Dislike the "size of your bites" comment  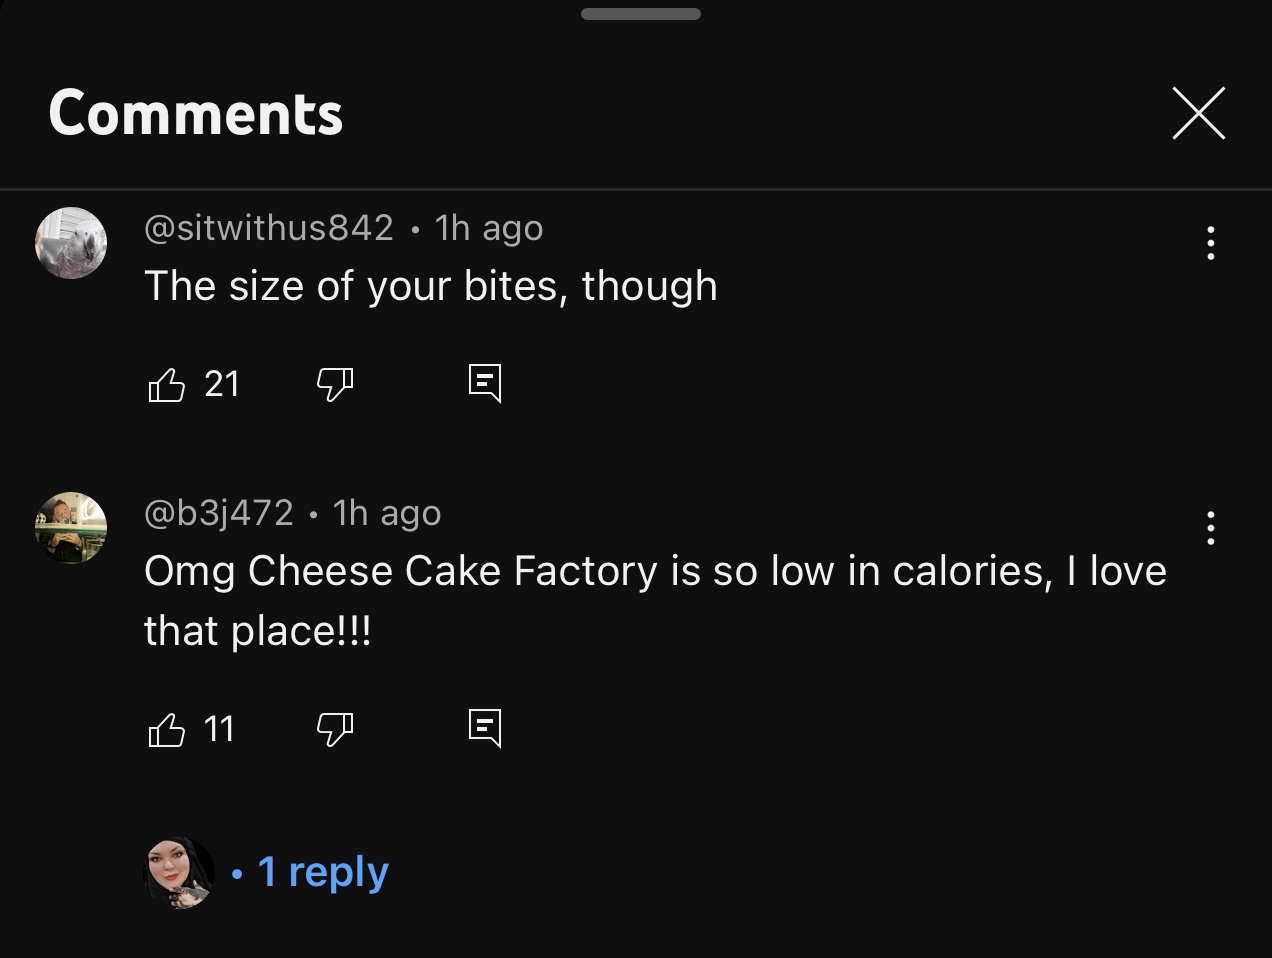335,384
